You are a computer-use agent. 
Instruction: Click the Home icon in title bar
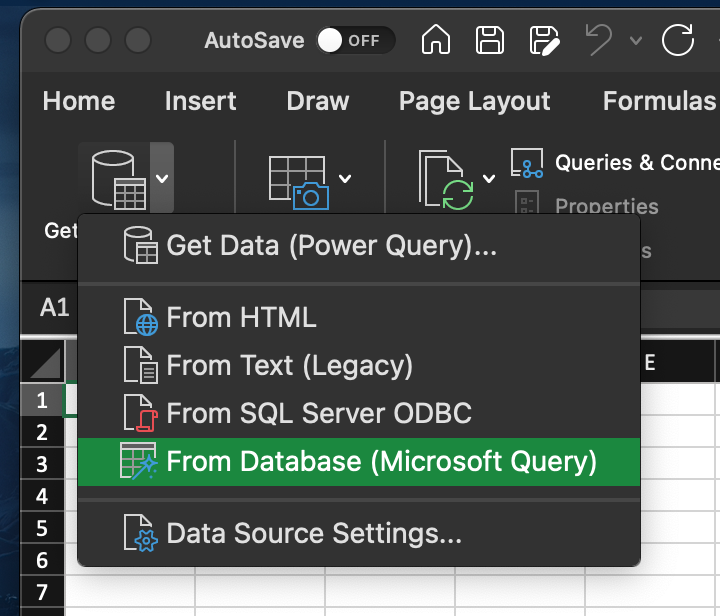(x=435, y=39)
